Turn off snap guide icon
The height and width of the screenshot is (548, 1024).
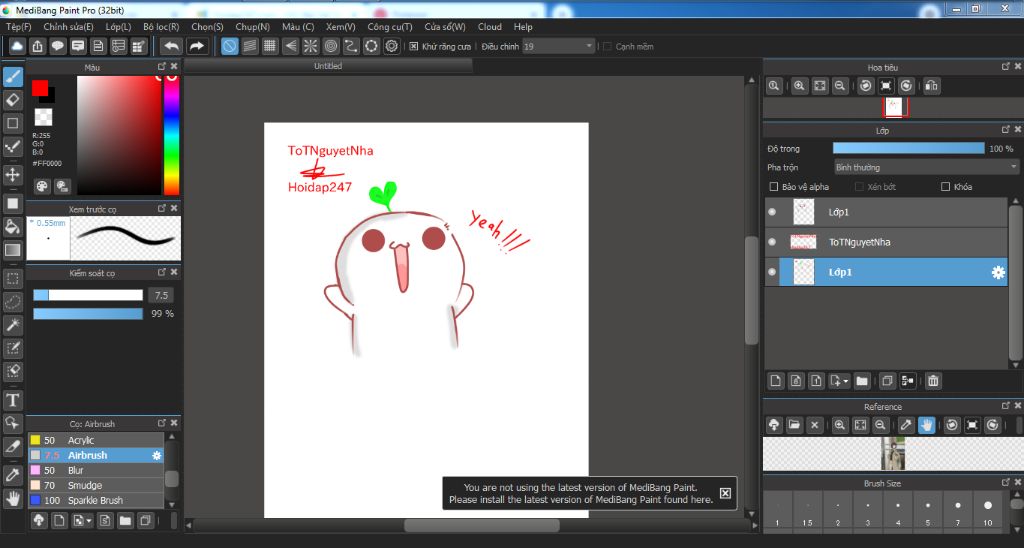click(229, 46)
